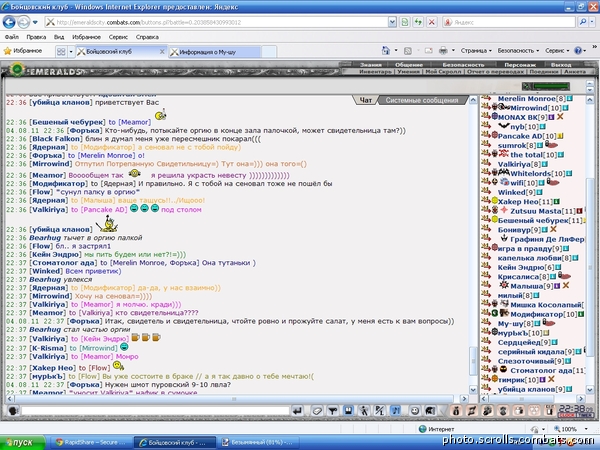Screen dimensions: 600x450
Task: Open the address bar URL dropdown
Action: [x=392, y=22]
